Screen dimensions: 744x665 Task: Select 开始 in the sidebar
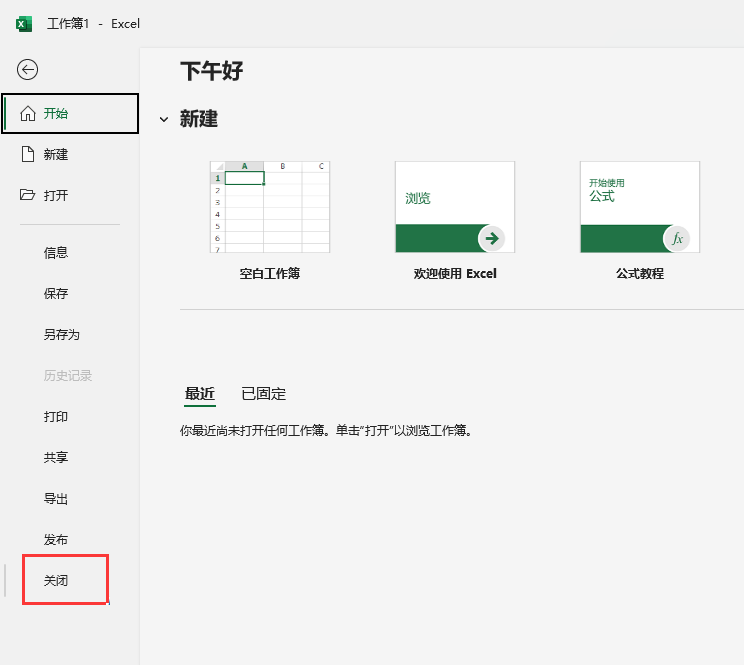70,113
